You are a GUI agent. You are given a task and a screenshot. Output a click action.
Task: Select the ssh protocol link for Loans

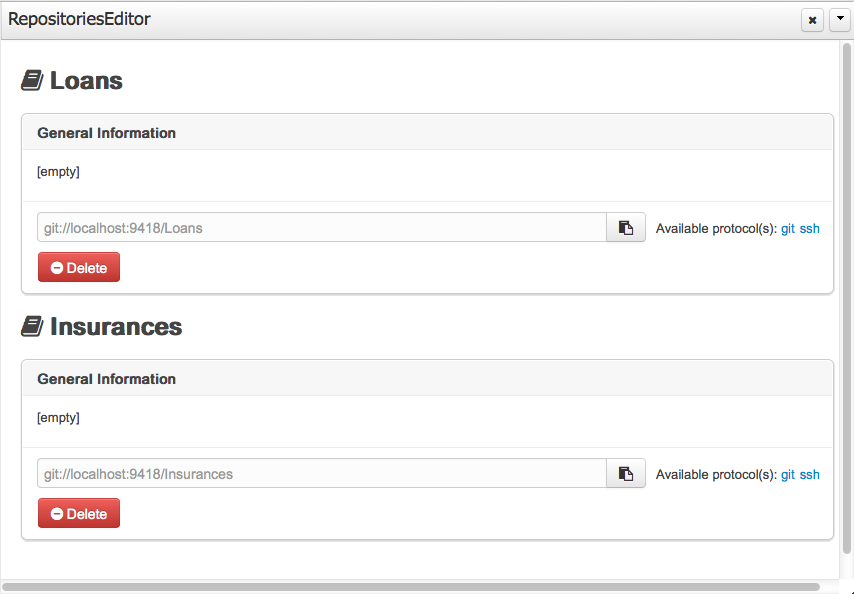click(809, 229)
